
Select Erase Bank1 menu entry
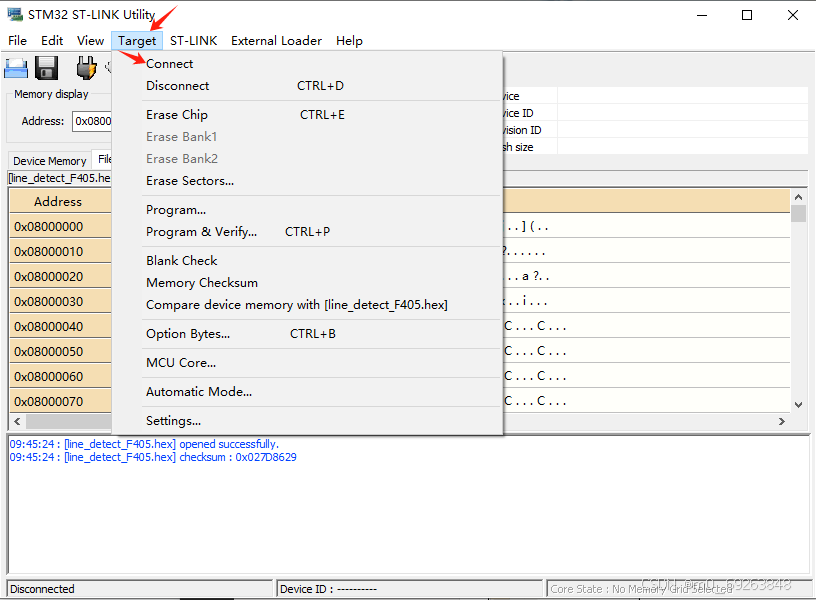(307, 137)
